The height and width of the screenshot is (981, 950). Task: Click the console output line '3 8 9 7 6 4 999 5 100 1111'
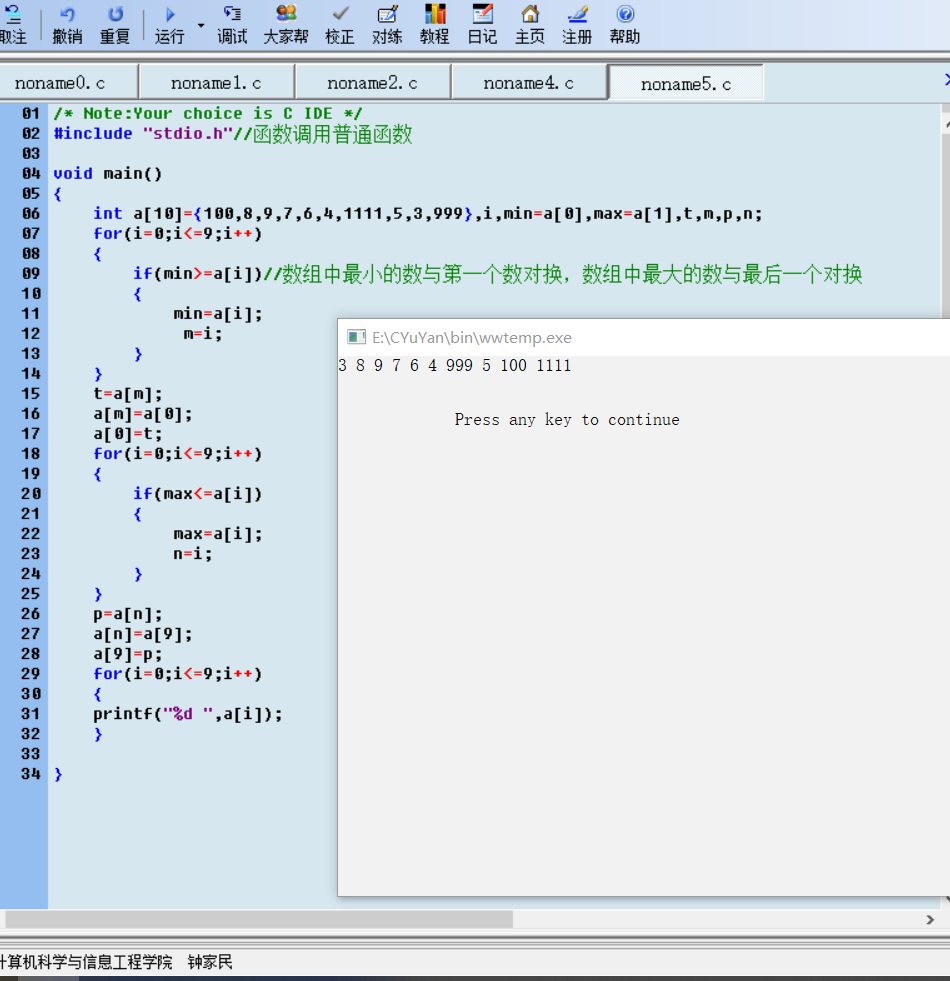[x=455, y=365]
